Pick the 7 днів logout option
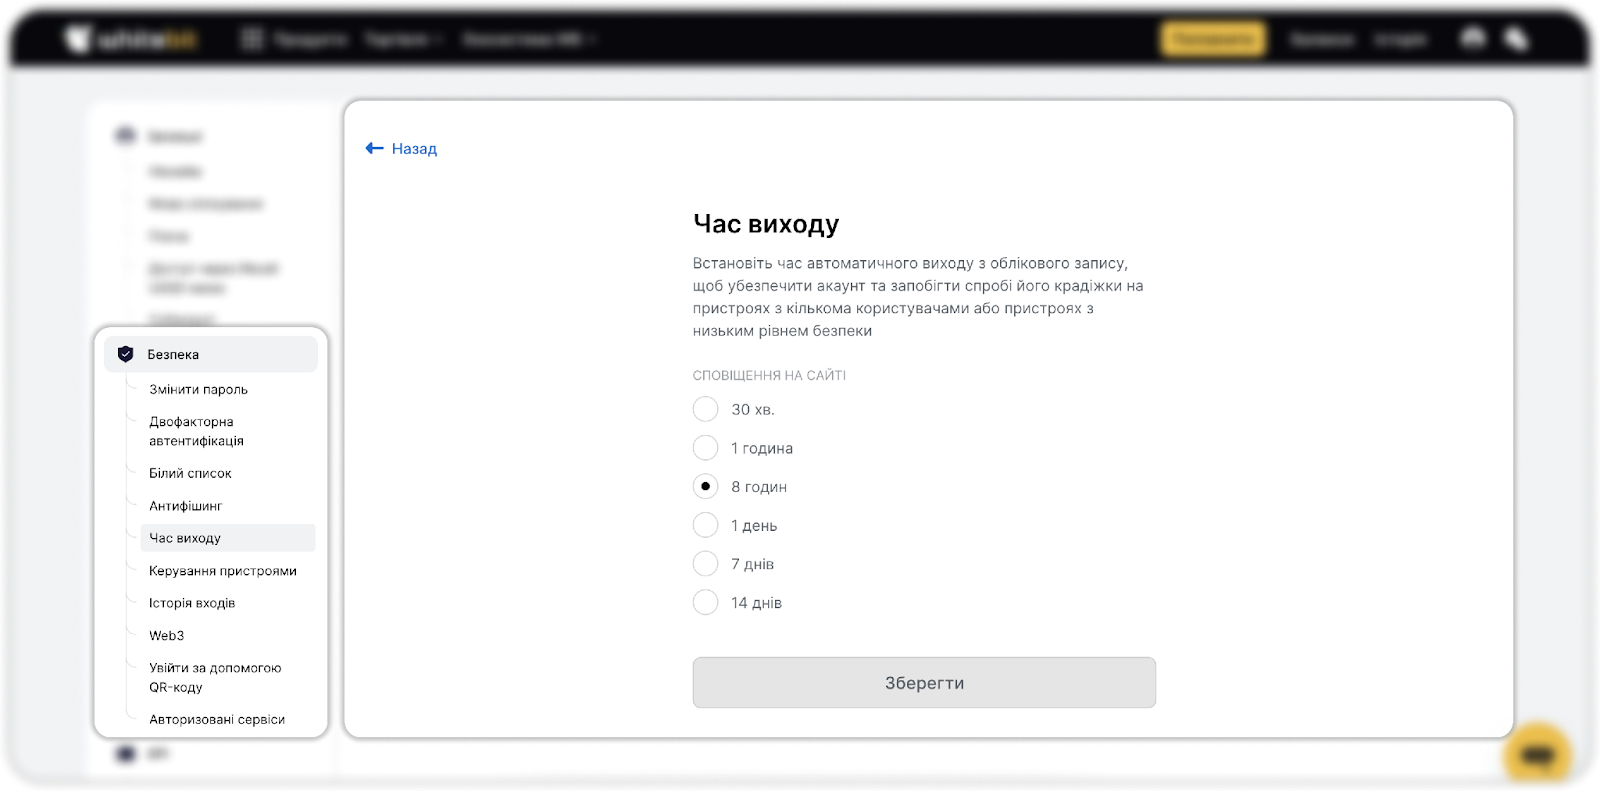 click(705, 564)
